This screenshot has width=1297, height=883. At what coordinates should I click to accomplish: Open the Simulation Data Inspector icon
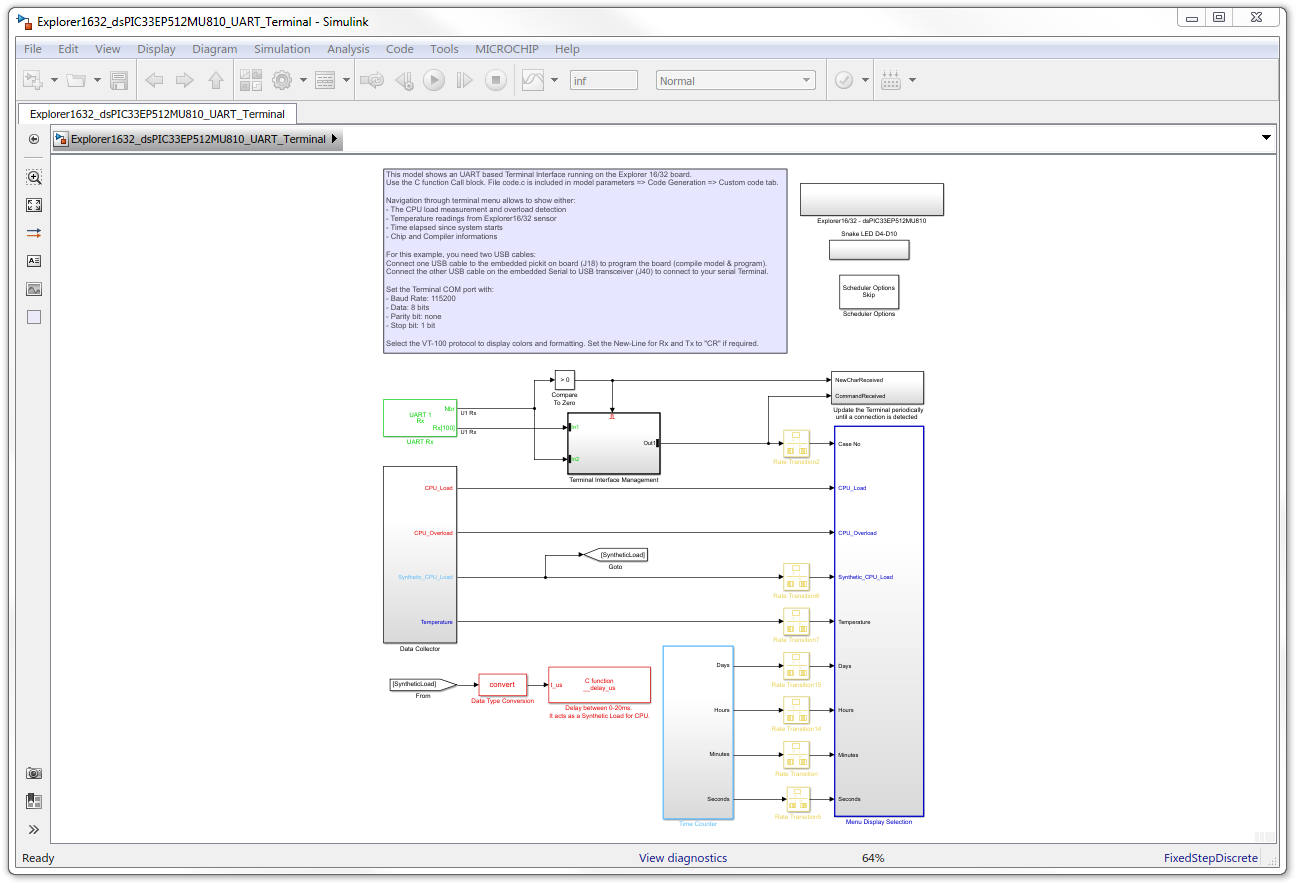click(532, 81)
